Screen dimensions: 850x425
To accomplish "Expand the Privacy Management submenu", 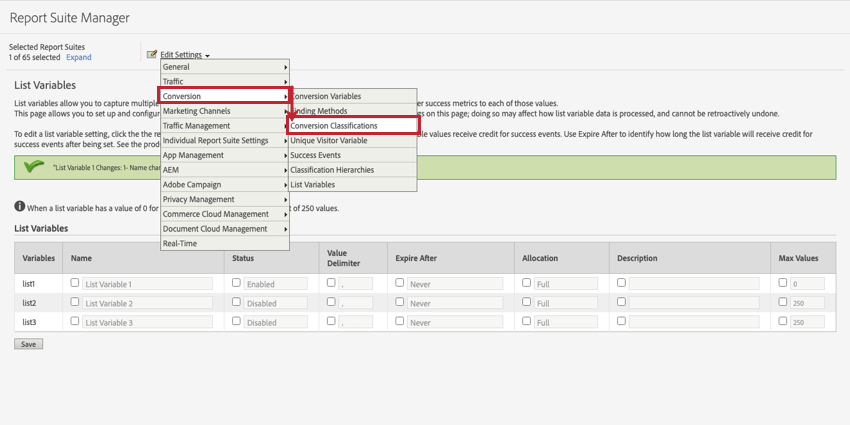I will point(224,199).
